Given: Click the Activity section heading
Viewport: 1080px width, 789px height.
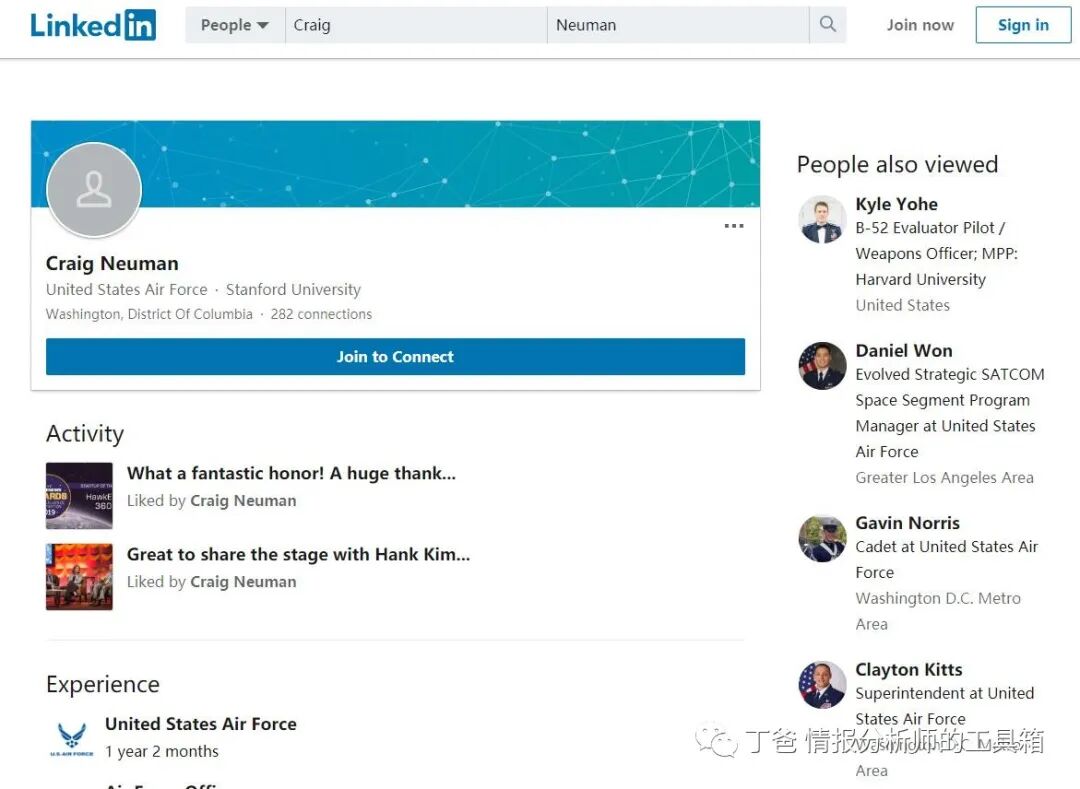Looking at the screenshot, I should [x=85, y=434].
